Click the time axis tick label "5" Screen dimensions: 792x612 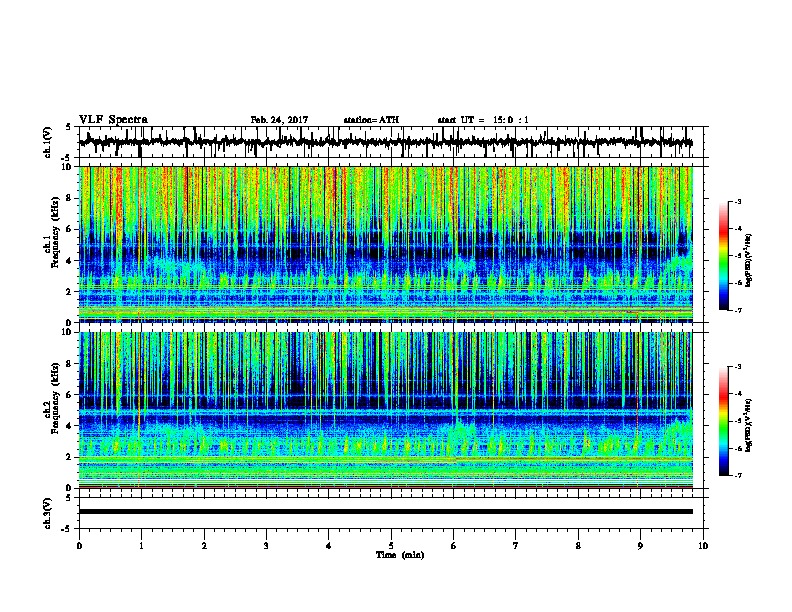click(x=391, y=545)
